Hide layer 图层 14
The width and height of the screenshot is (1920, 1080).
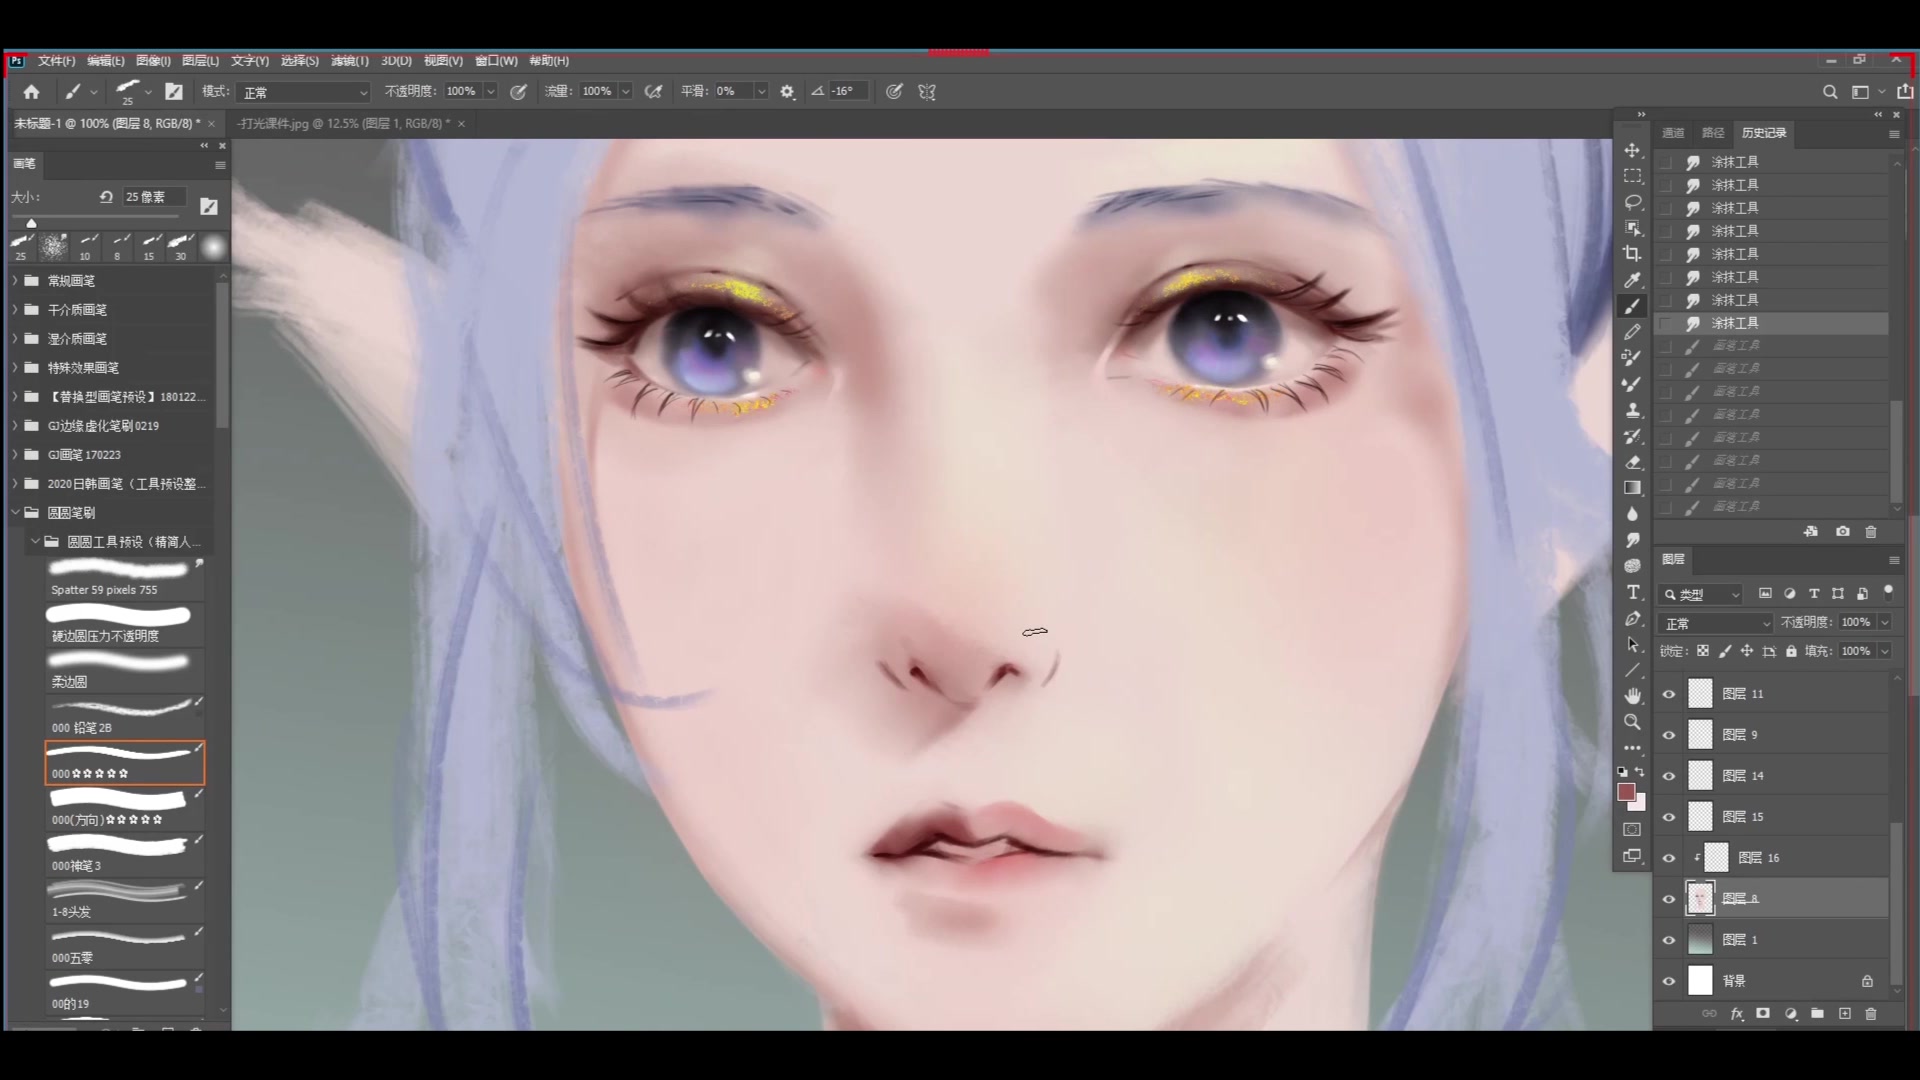(1668, 776)
